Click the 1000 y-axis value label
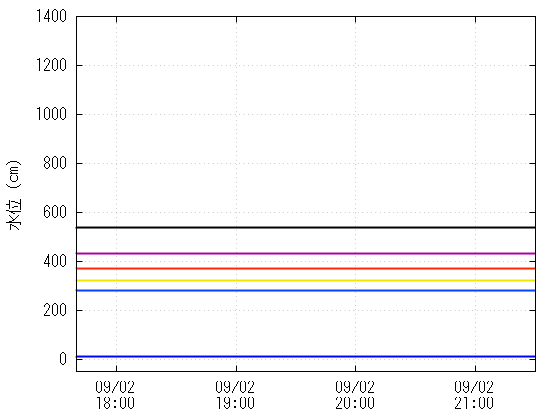Screen dimensions: 560x420 click(51, 114)
